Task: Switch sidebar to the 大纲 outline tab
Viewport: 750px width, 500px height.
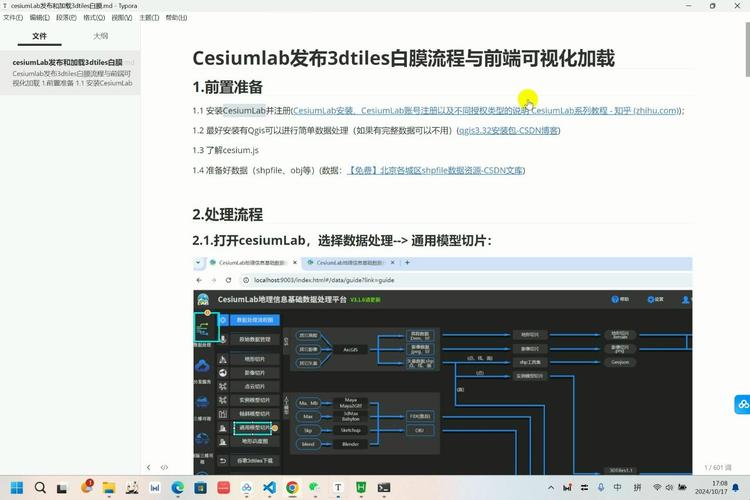Action: pos(100,36)
